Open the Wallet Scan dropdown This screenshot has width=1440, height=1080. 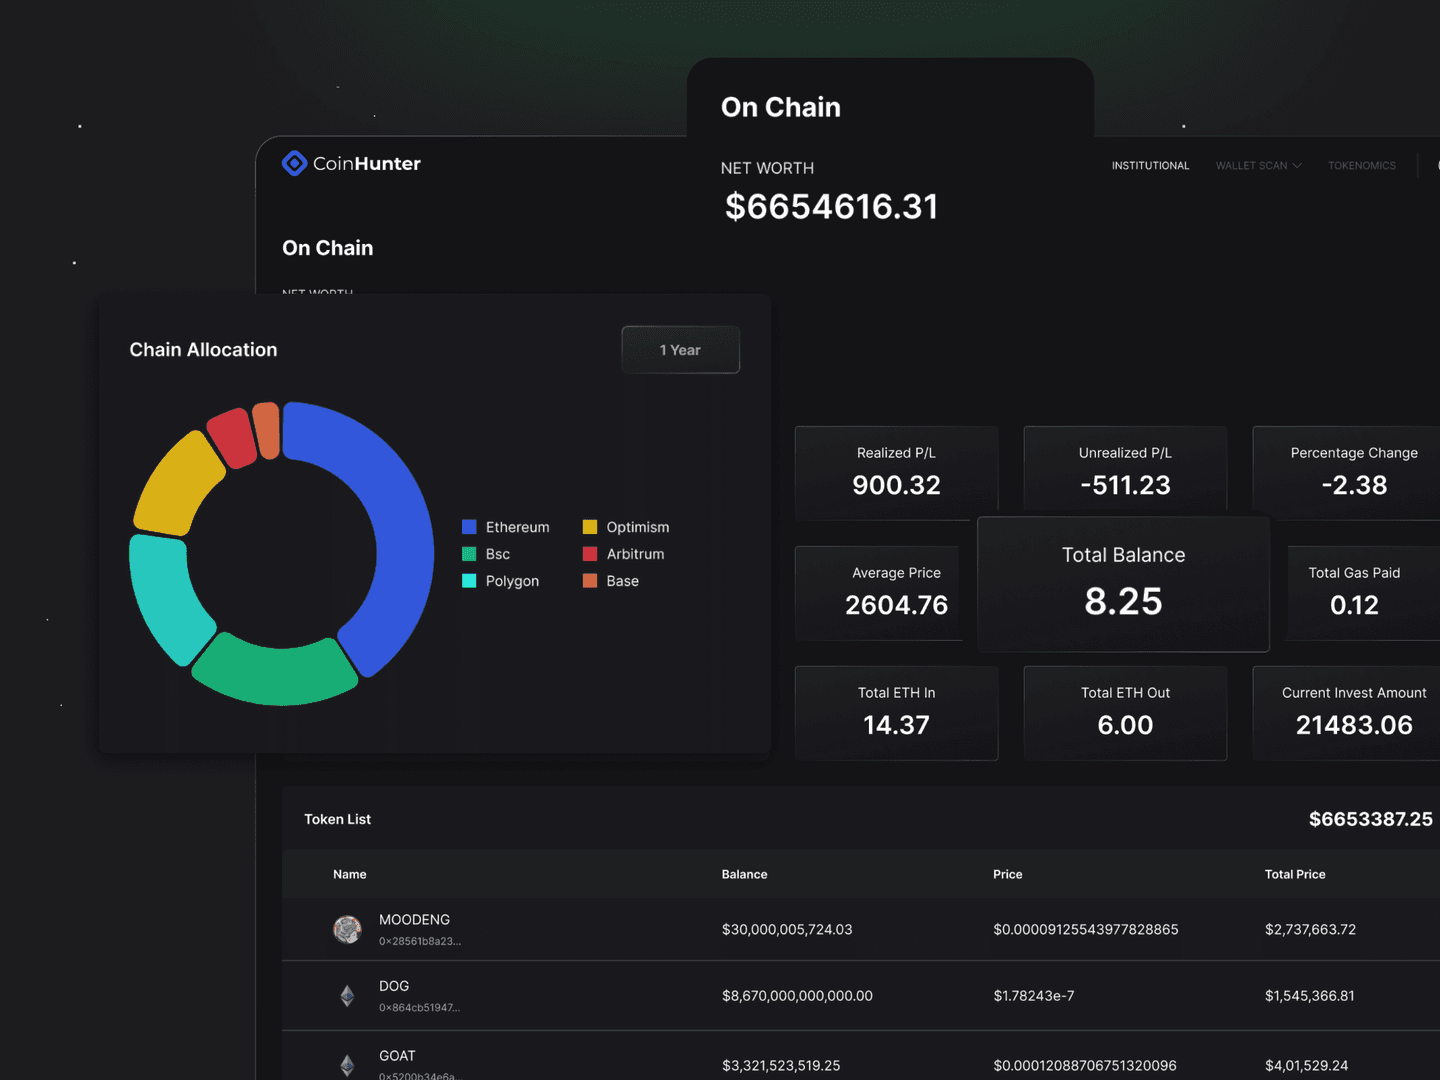pyautogui.click(x=1257, y=165)
